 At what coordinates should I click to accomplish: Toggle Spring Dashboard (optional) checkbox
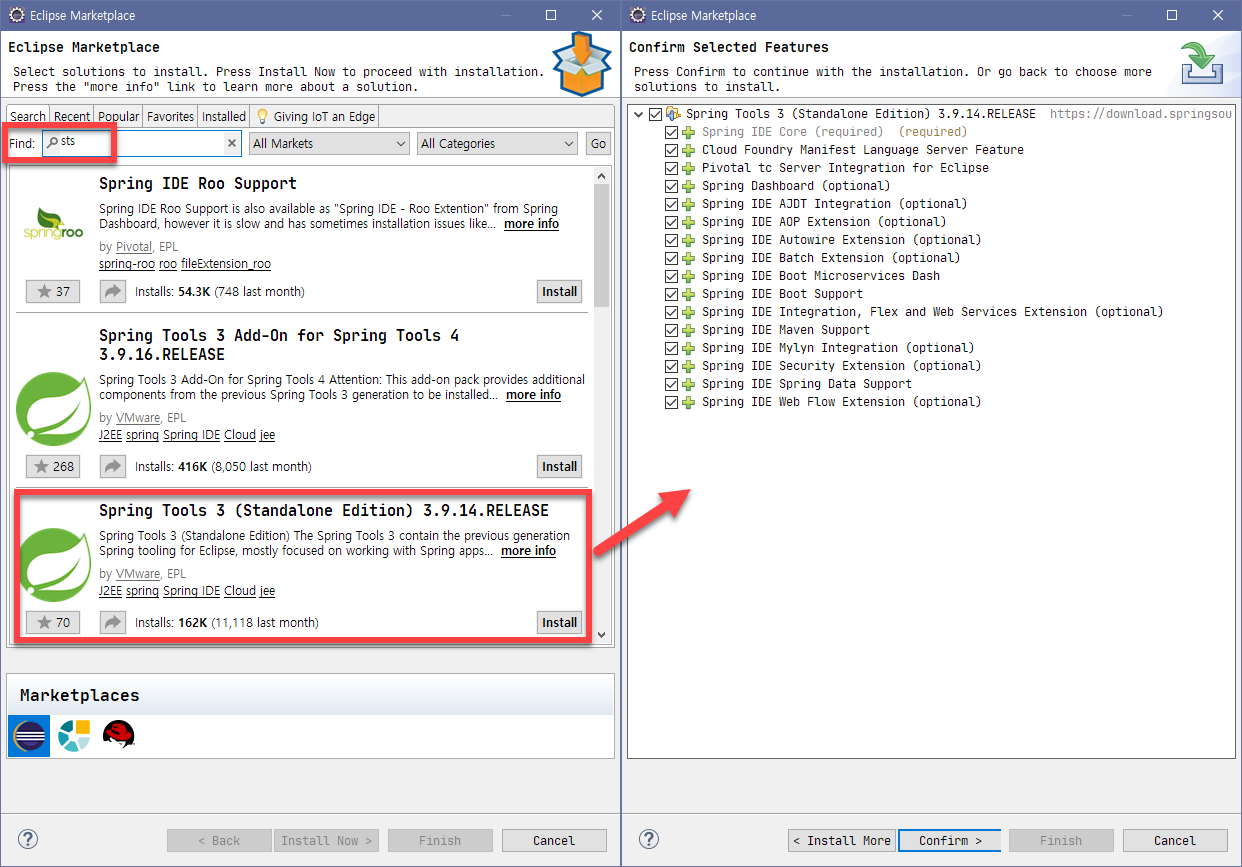(x=671, y=186)
